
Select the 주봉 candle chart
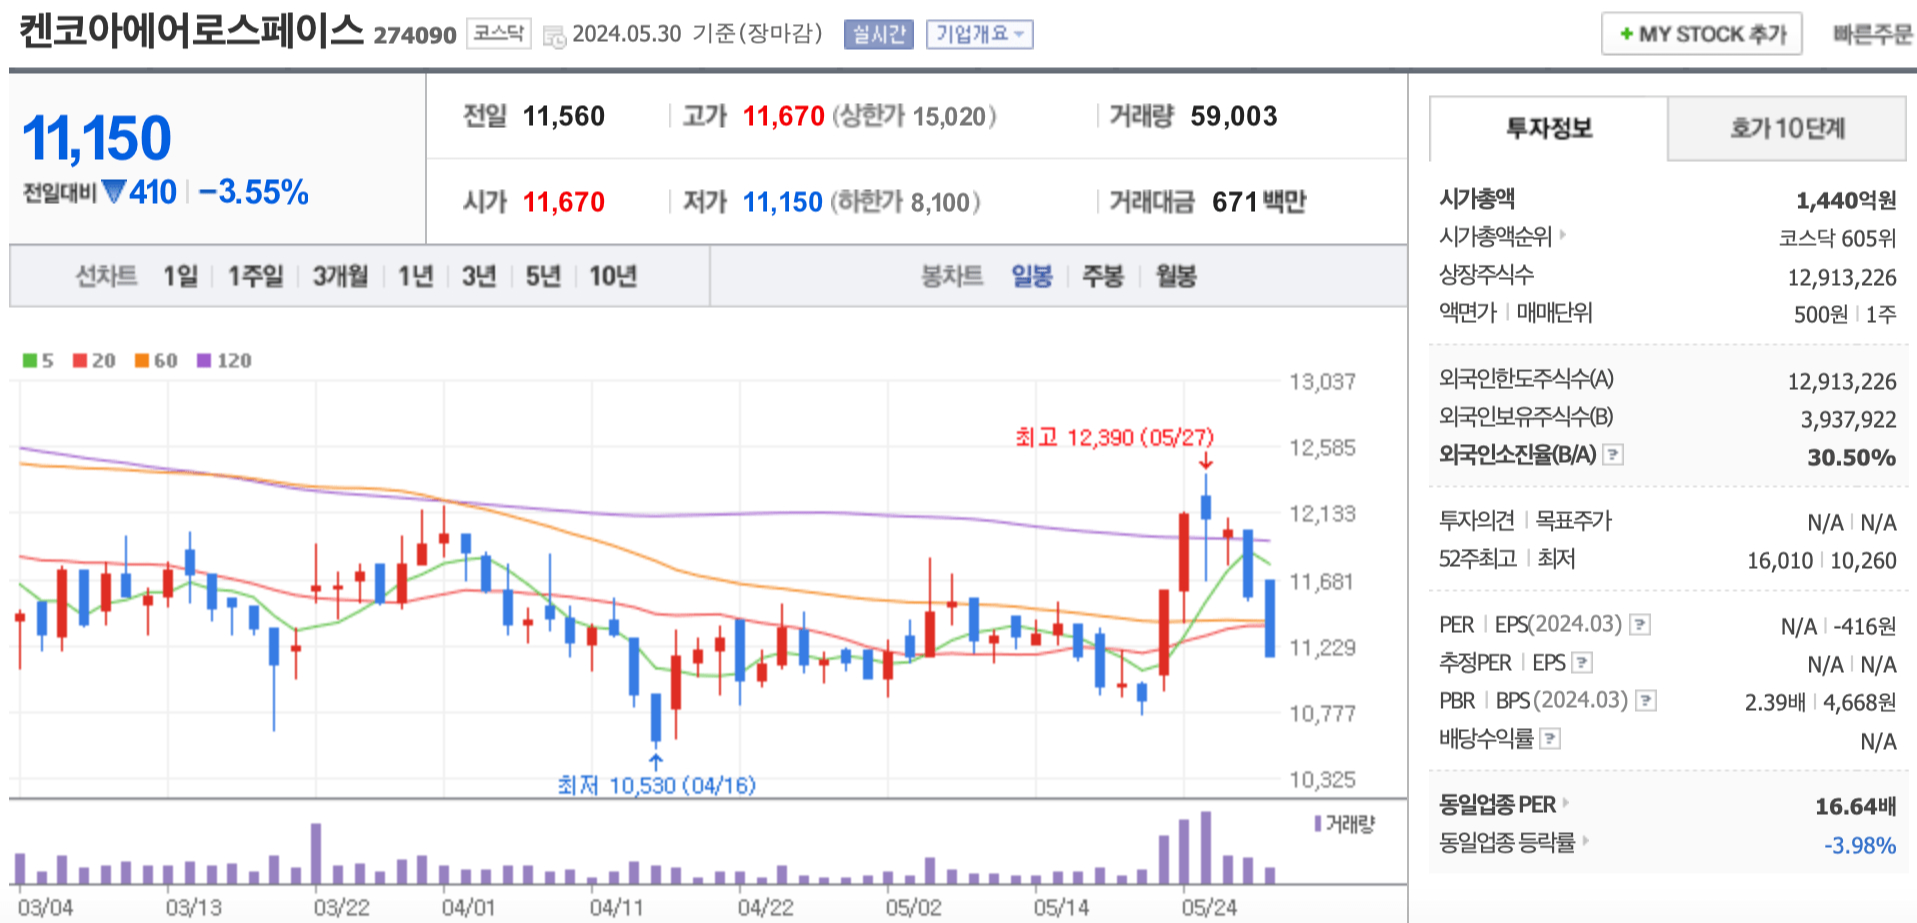tap(1103, 276)
